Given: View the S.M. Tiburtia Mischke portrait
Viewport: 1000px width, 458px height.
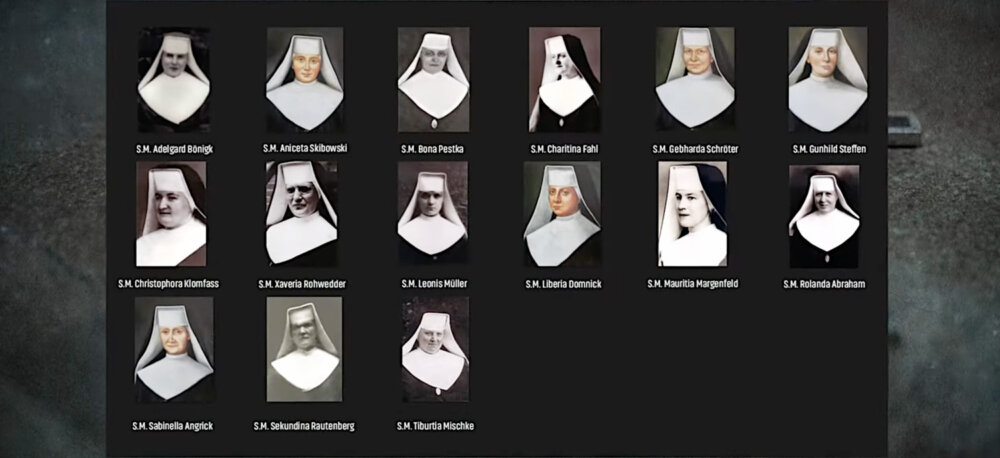Looking at the screenshot, I should click(x=435, y=349).
